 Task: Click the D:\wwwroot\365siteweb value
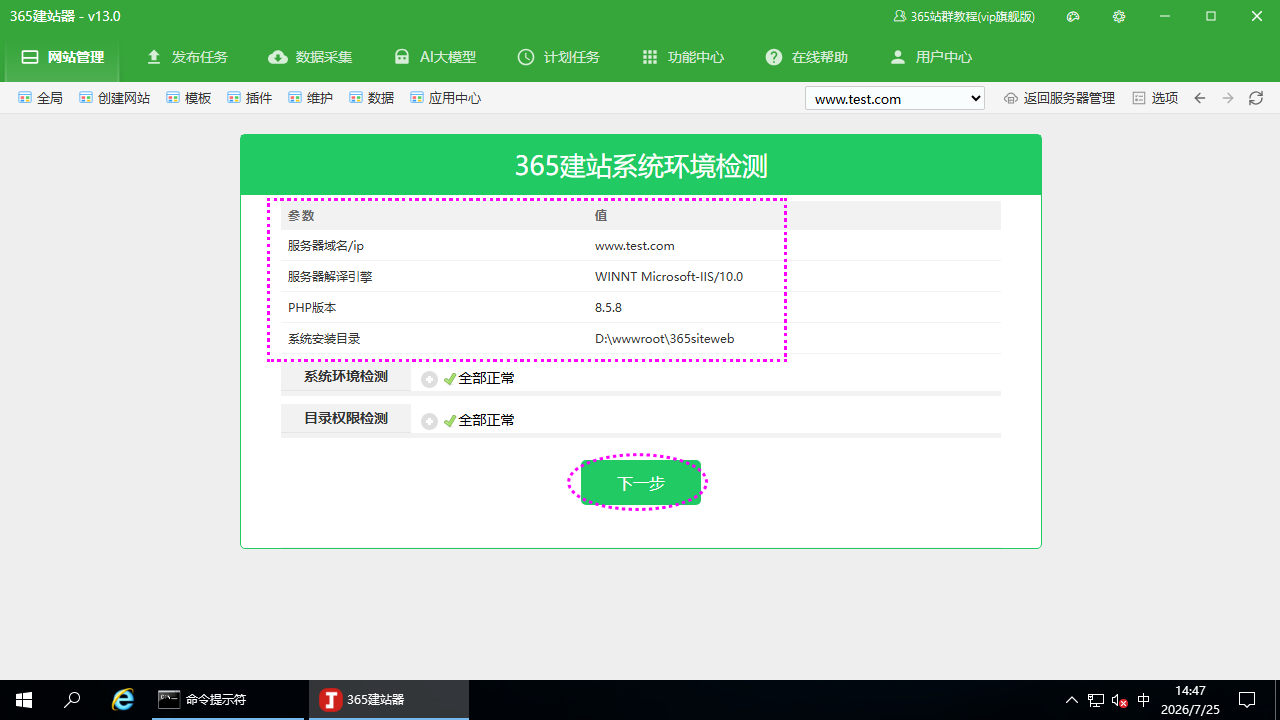[665, 339]
